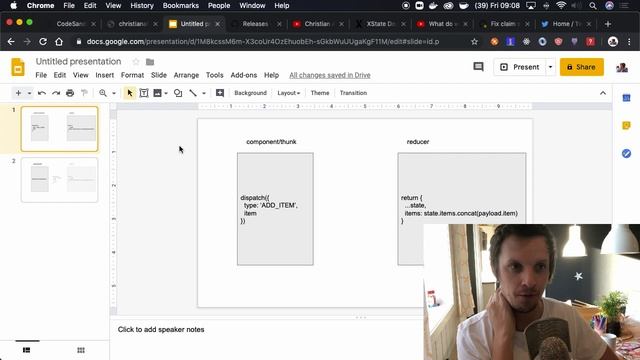Image resolution: width=640 pixels, height=360 pixels.
Task: Switch to grid view
Action: (81, 350)
